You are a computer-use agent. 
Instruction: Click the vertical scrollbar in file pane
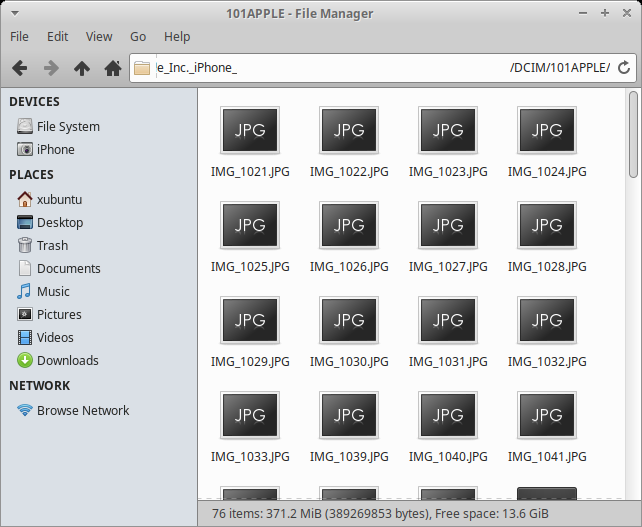point(633,300)
